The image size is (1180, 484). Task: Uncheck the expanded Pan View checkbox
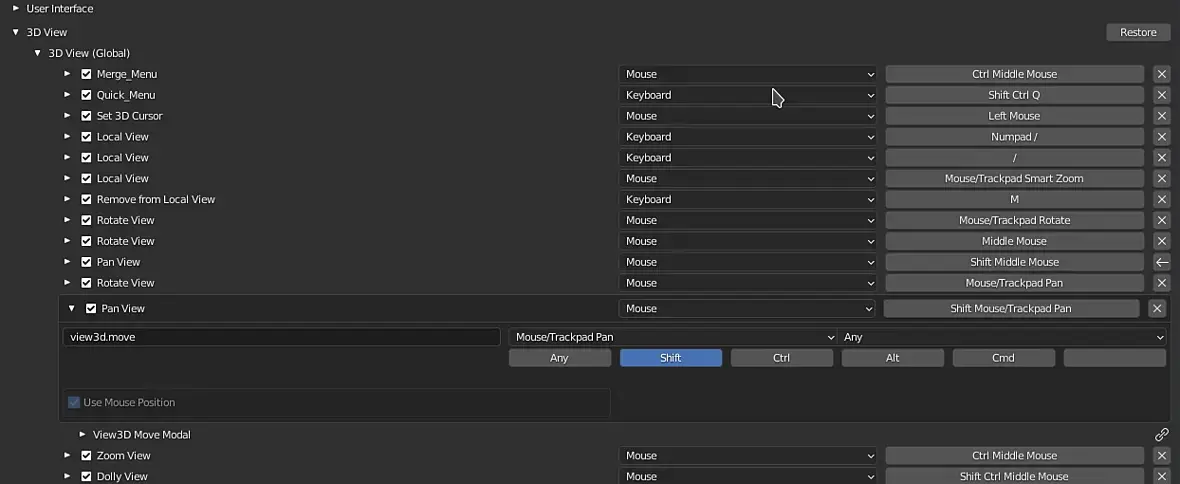[91, 309]
